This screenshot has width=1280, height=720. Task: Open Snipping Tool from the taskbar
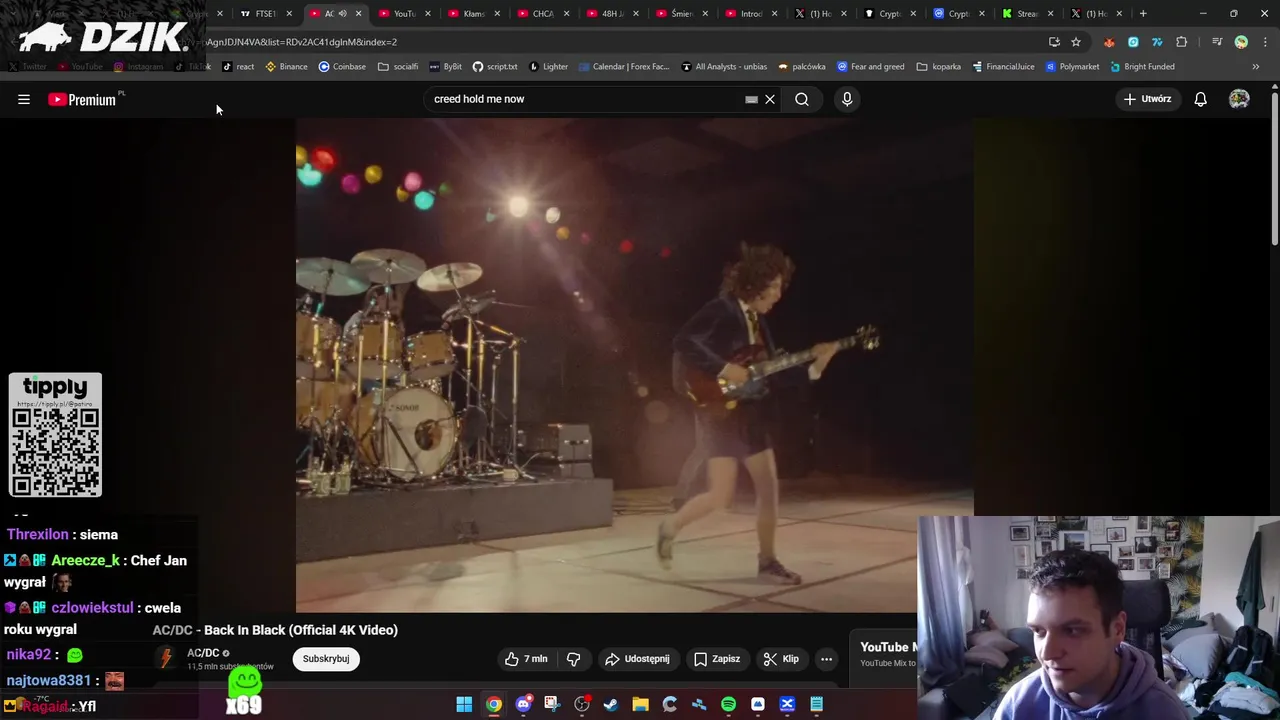tap(552, 704)
